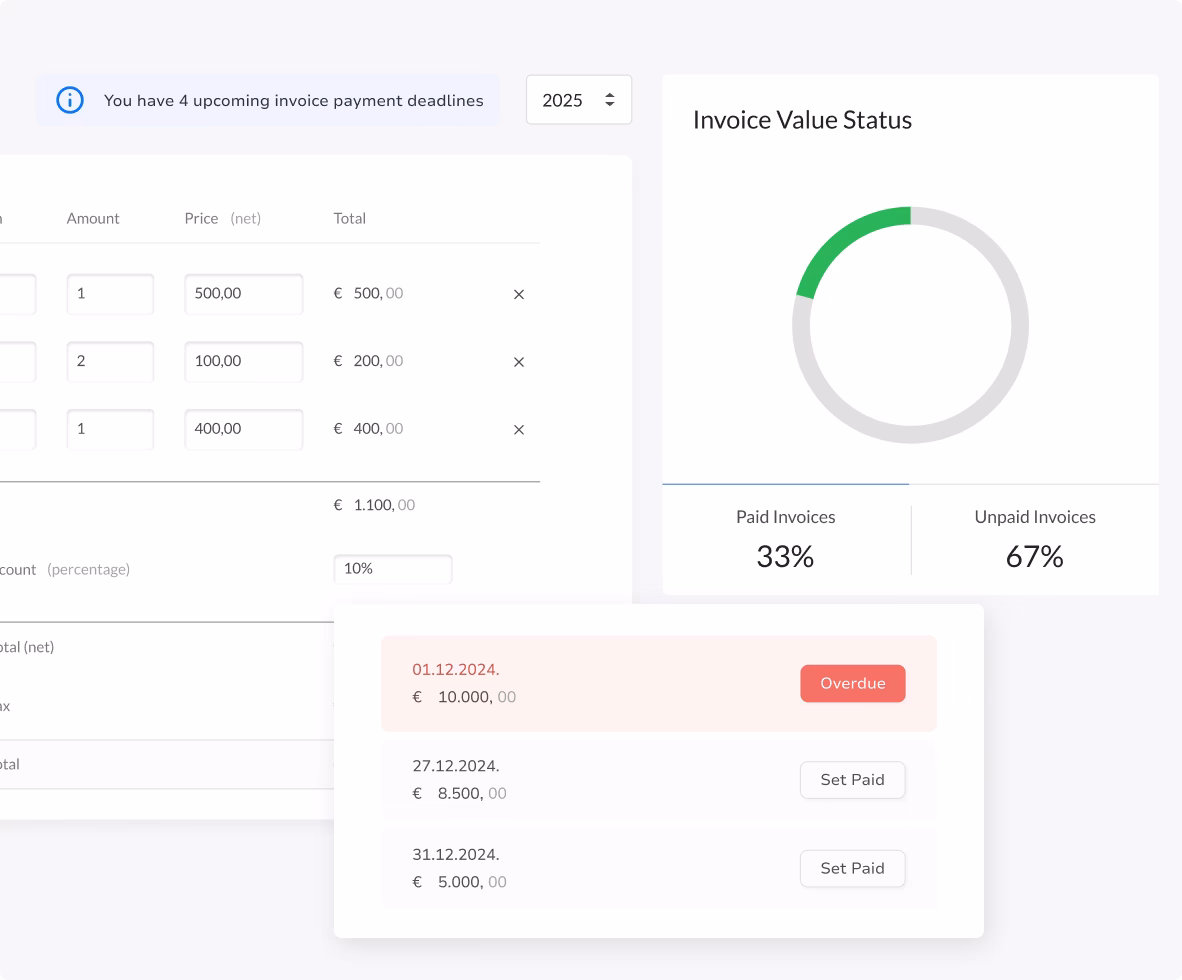
Task: Click the upcoming invoice deadlines notification text
Action: tap(293, 100)
